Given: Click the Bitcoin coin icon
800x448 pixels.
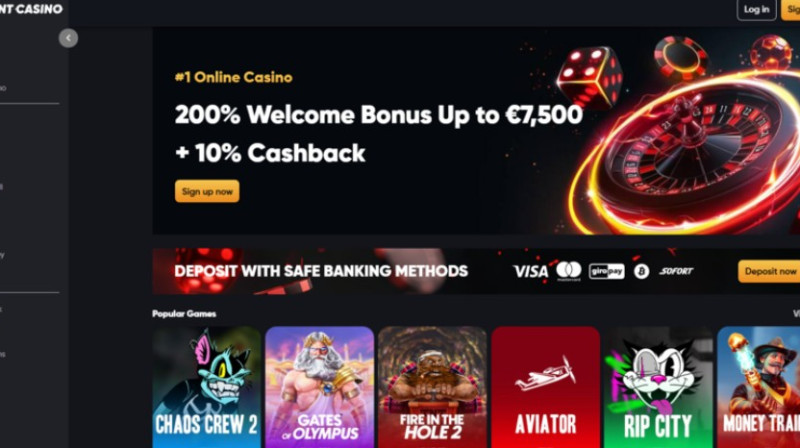Looking at the screenshot, I should 641,271.
